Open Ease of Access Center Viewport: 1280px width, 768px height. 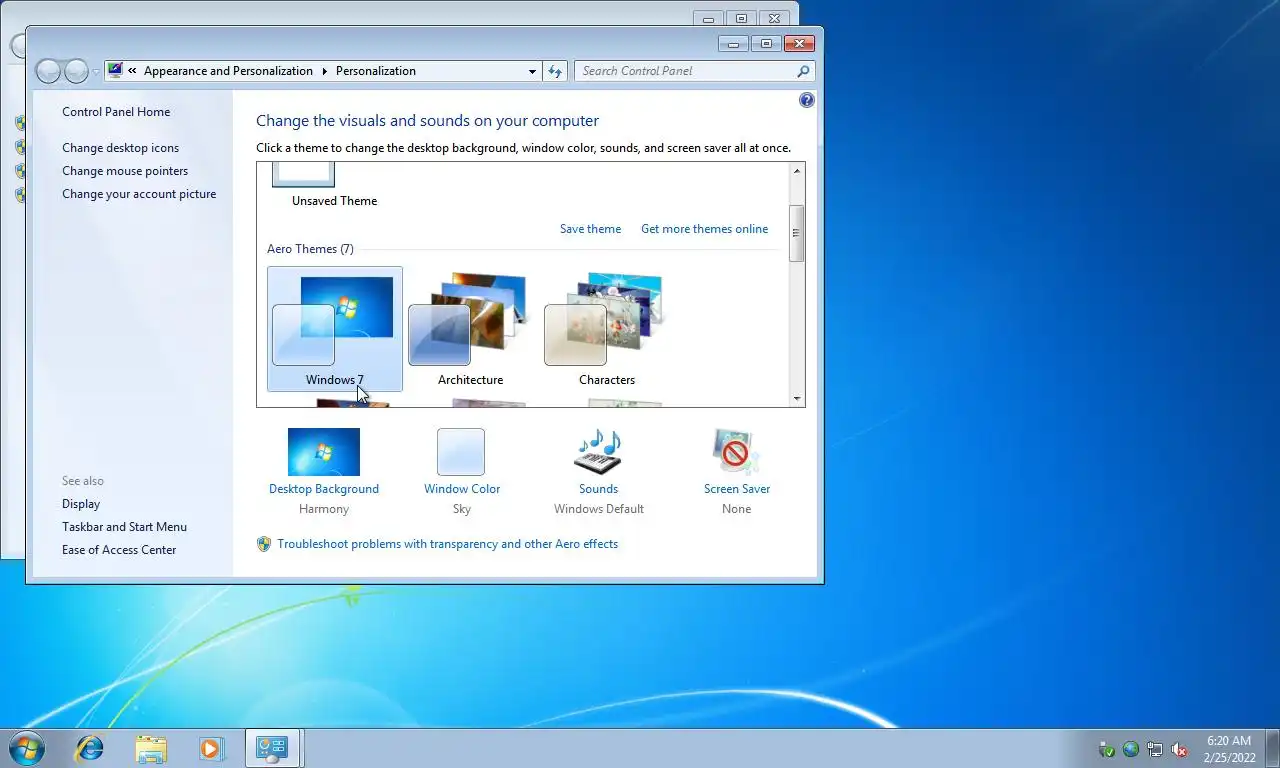pyautogui.click(x=119, y=550)
